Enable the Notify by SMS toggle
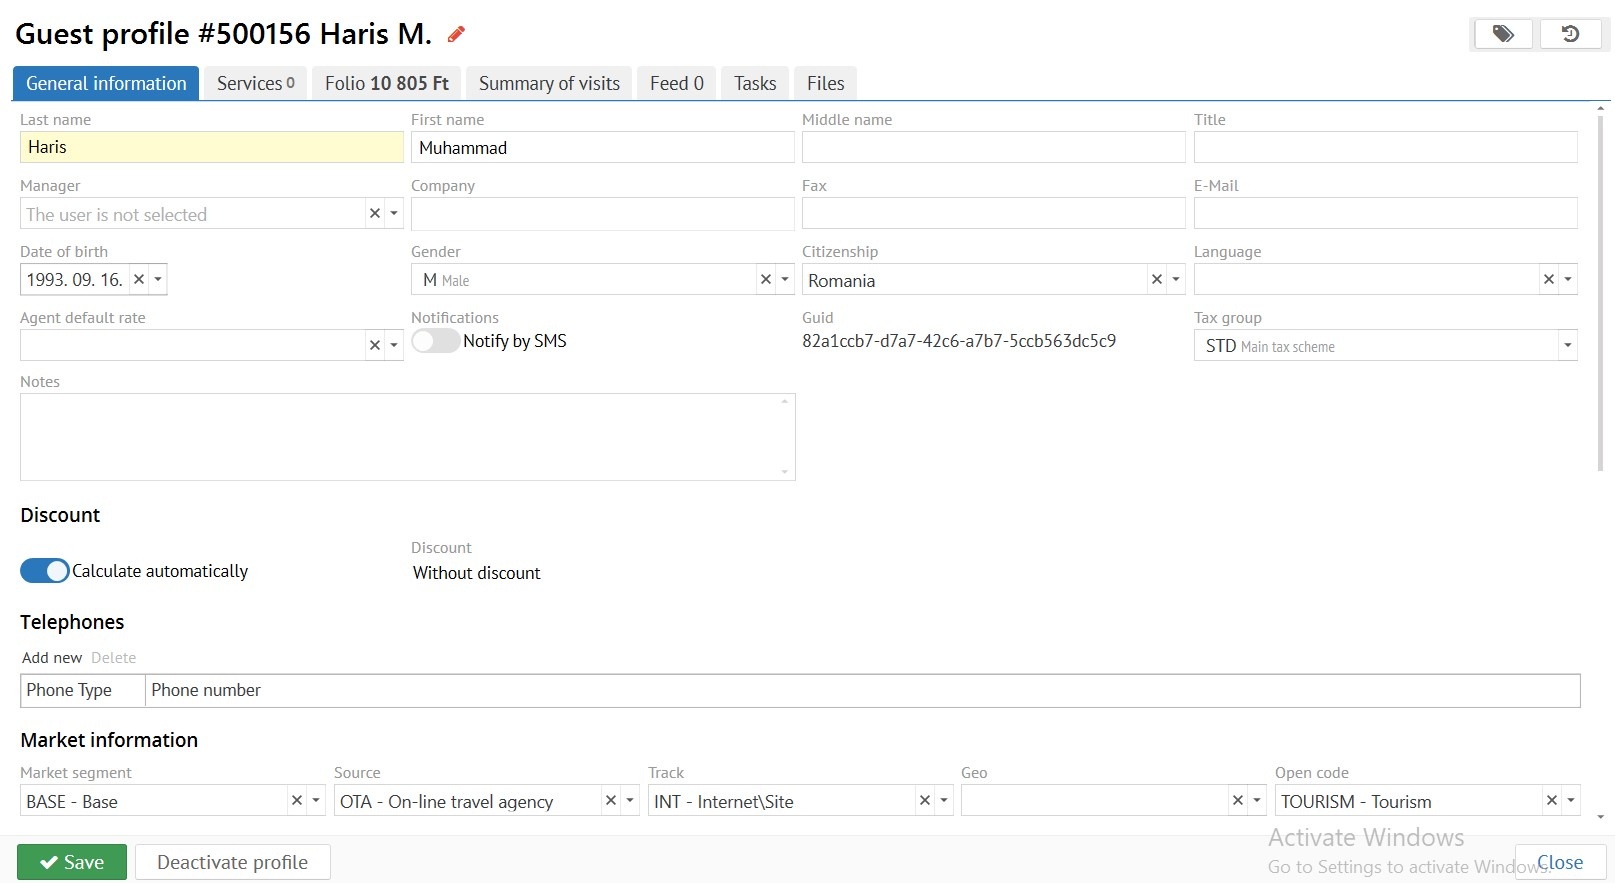Viewport: 1615px width, 883px height. (436, 341)
